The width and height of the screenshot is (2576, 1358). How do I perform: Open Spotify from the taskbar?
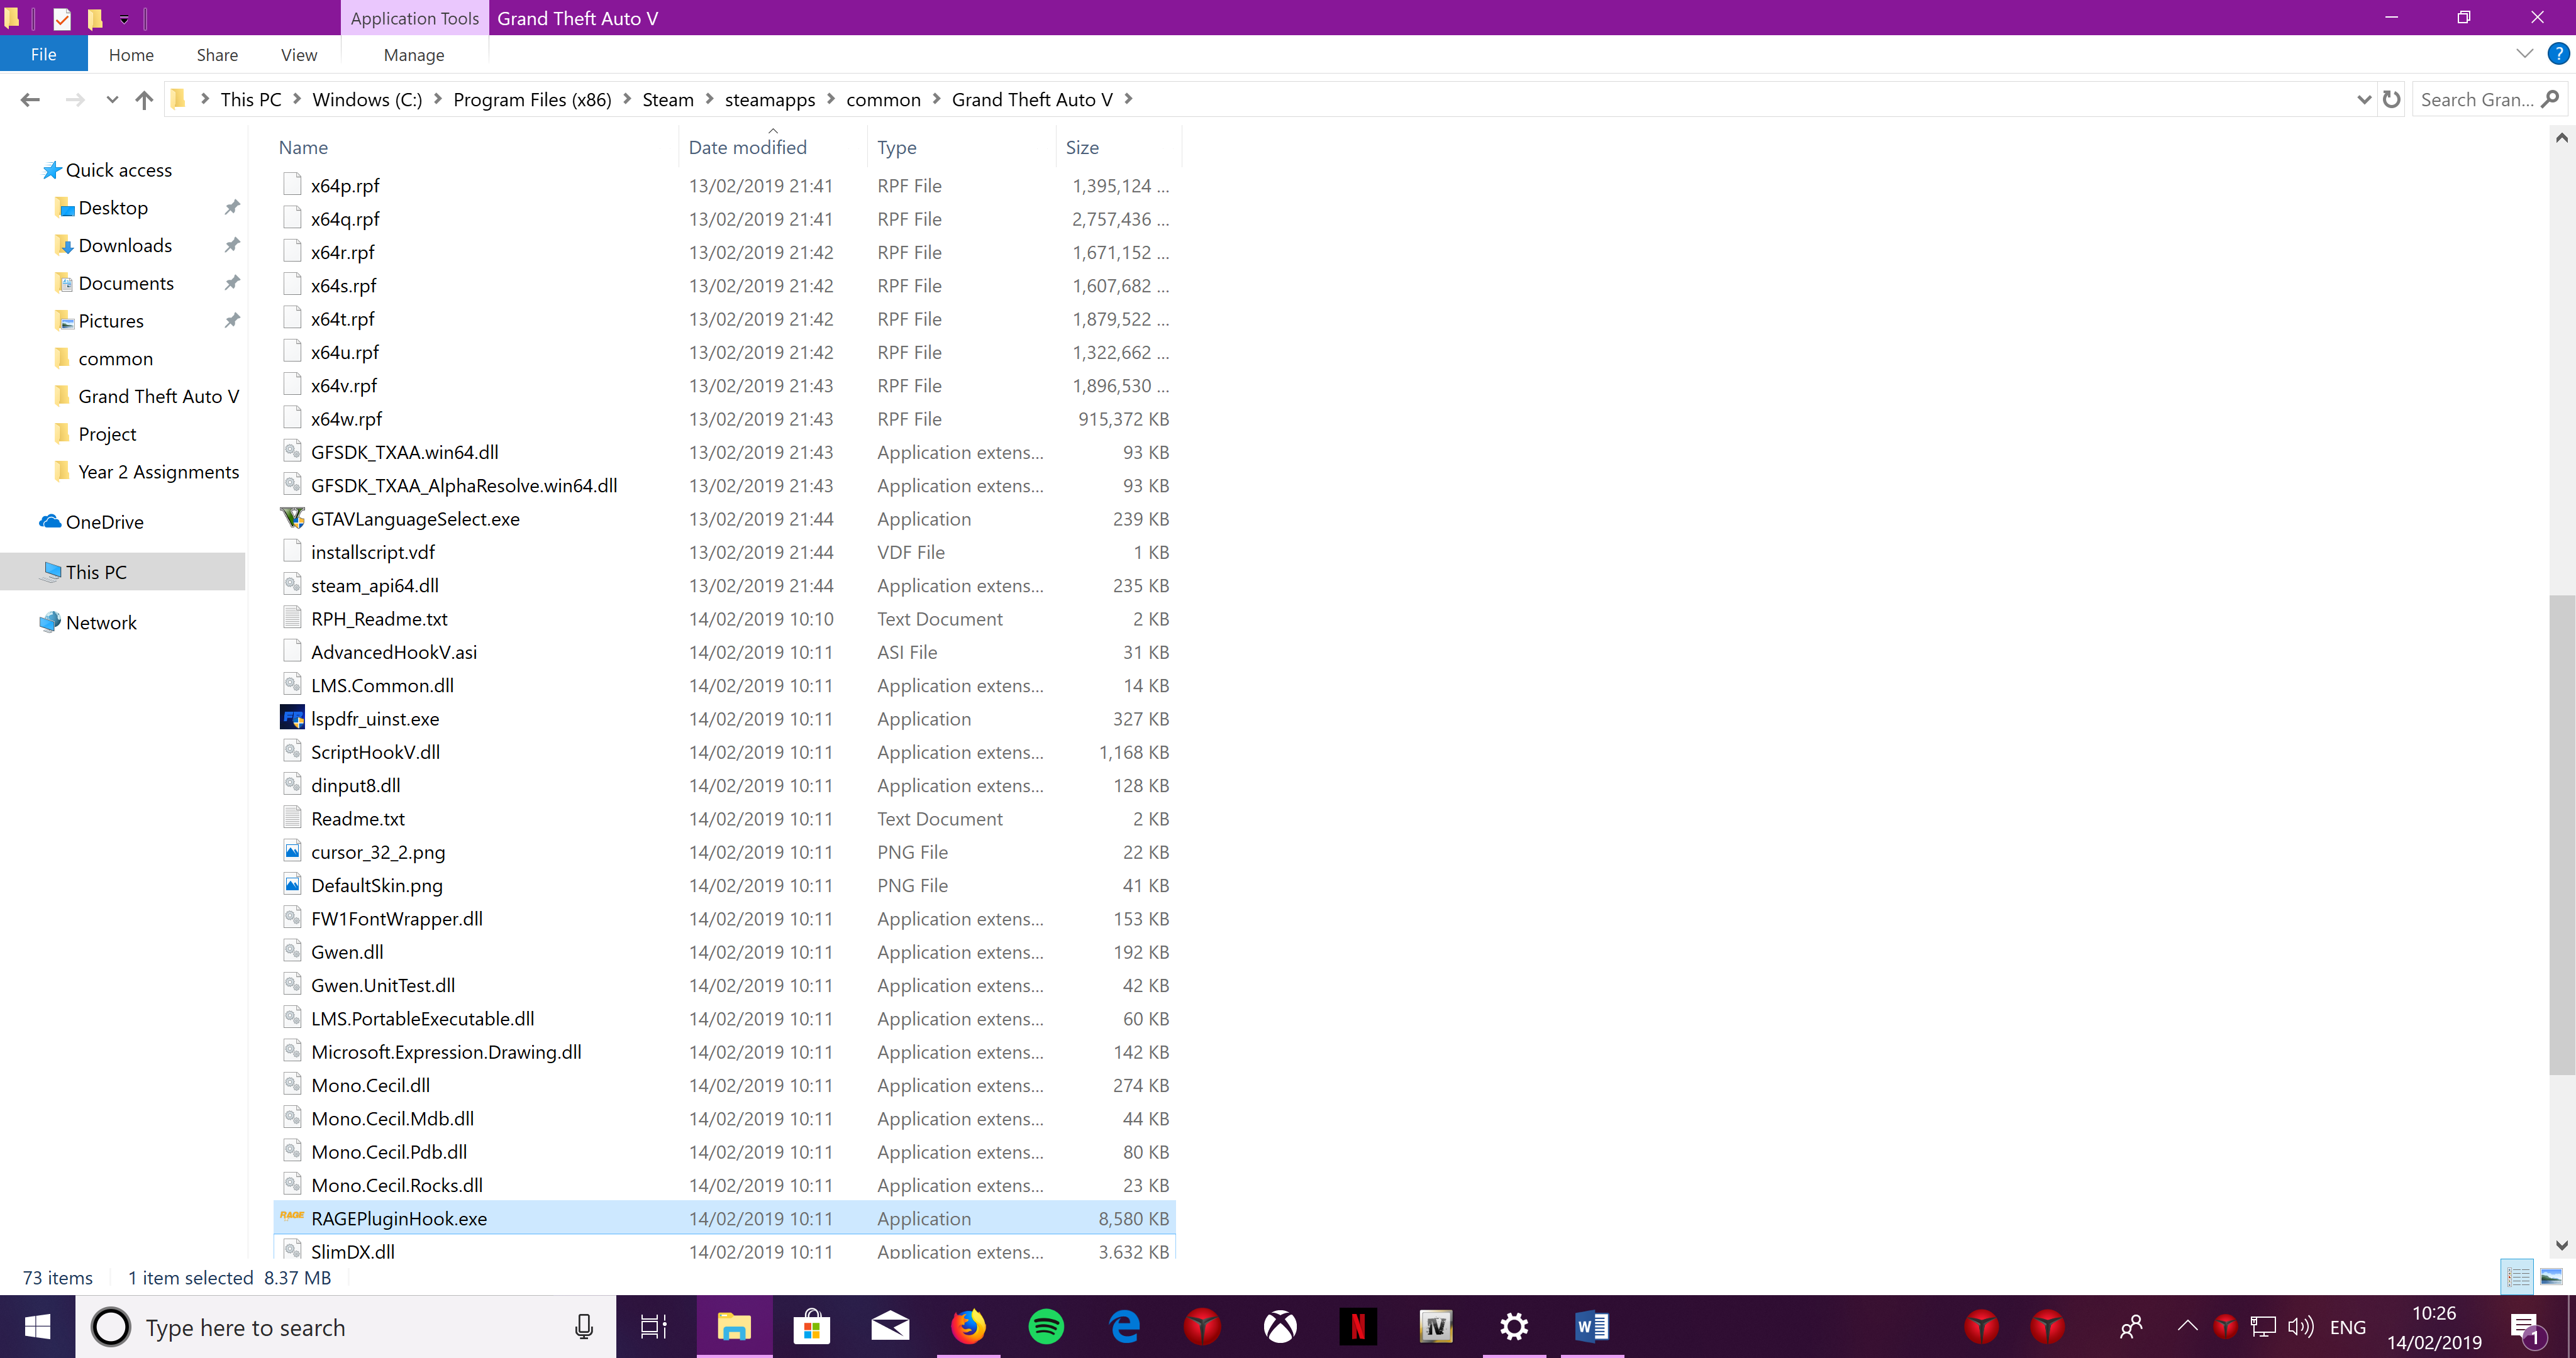click(x=1046, y=1327)
